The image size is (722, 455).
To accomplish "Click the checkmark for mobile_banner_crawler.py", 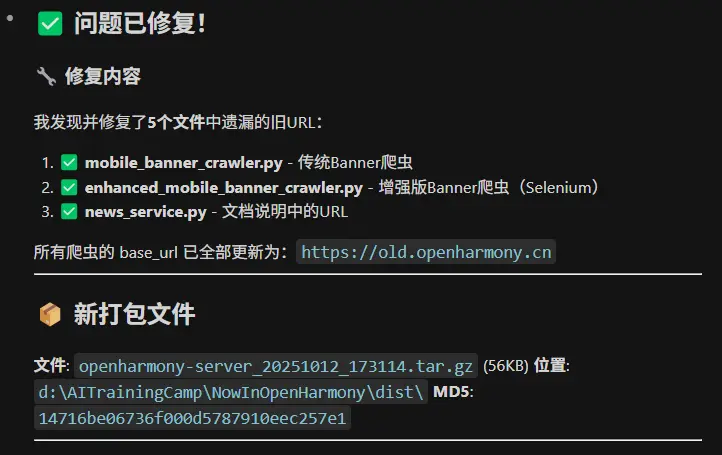I will (x=69, y=163).
